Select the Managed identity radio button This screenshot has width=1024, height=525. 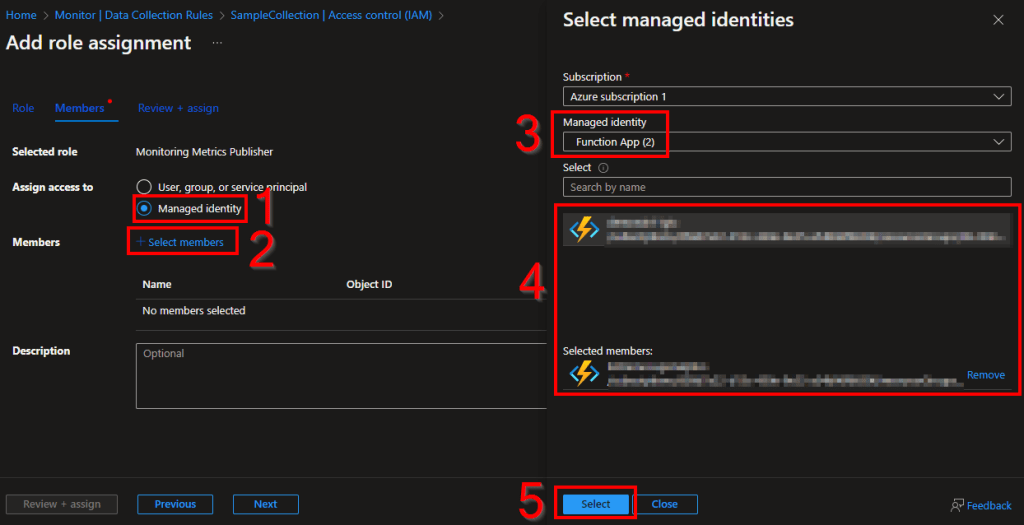click(x=144, y=209)
